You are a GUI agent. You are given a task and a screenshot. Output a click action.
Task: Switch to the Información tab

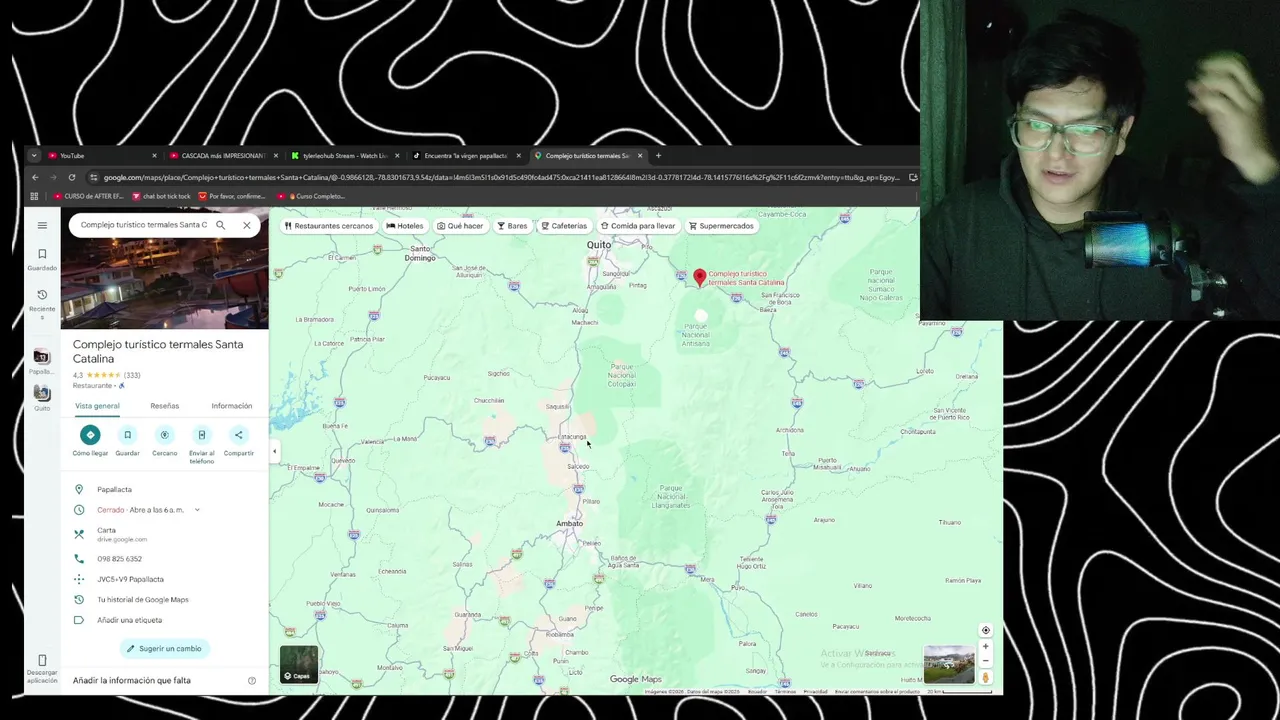[231, 406]
